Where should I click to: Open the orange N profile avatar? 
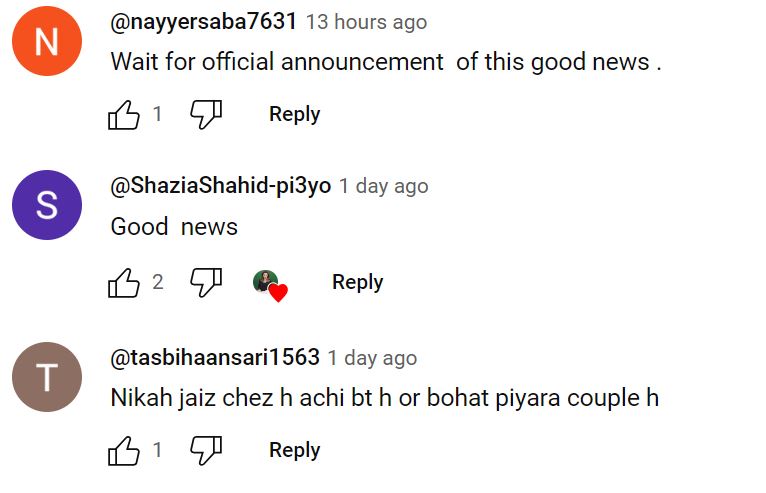coord(47,41)
